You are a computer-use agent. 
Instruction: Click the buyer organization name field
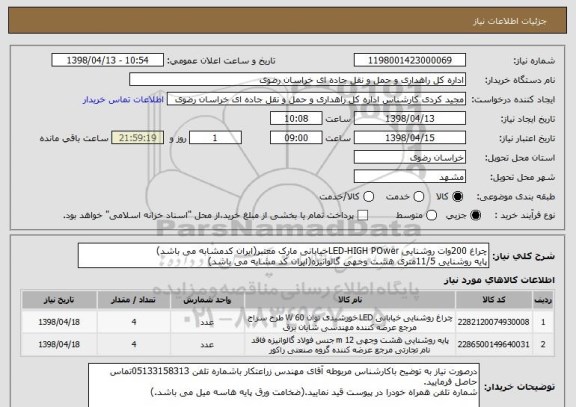[298, 80]
